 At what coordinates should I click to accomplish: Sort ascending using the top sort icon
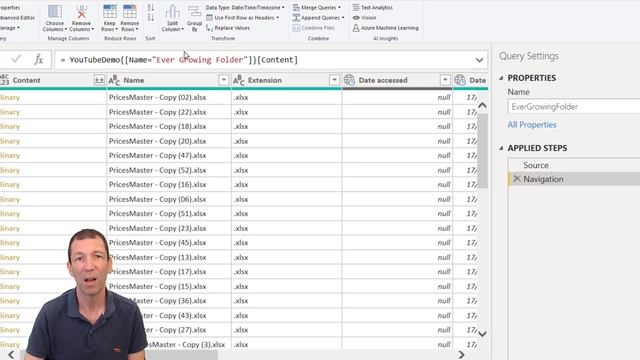(x=151, y=7)
